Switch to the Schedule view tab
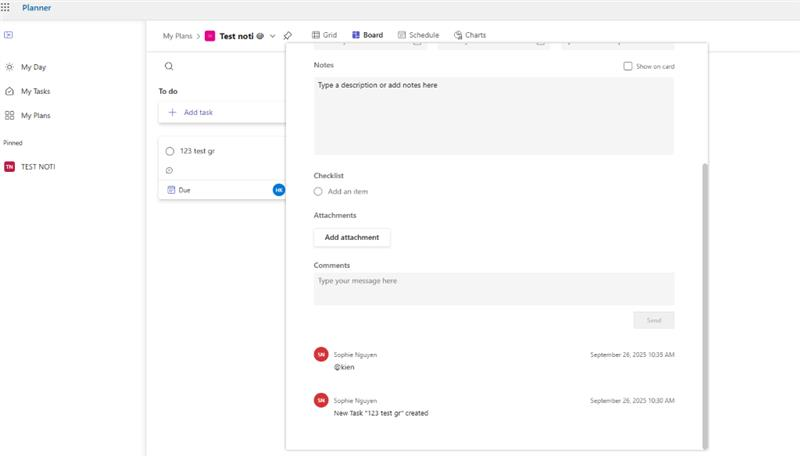The image size is (800, 456). 418,35
